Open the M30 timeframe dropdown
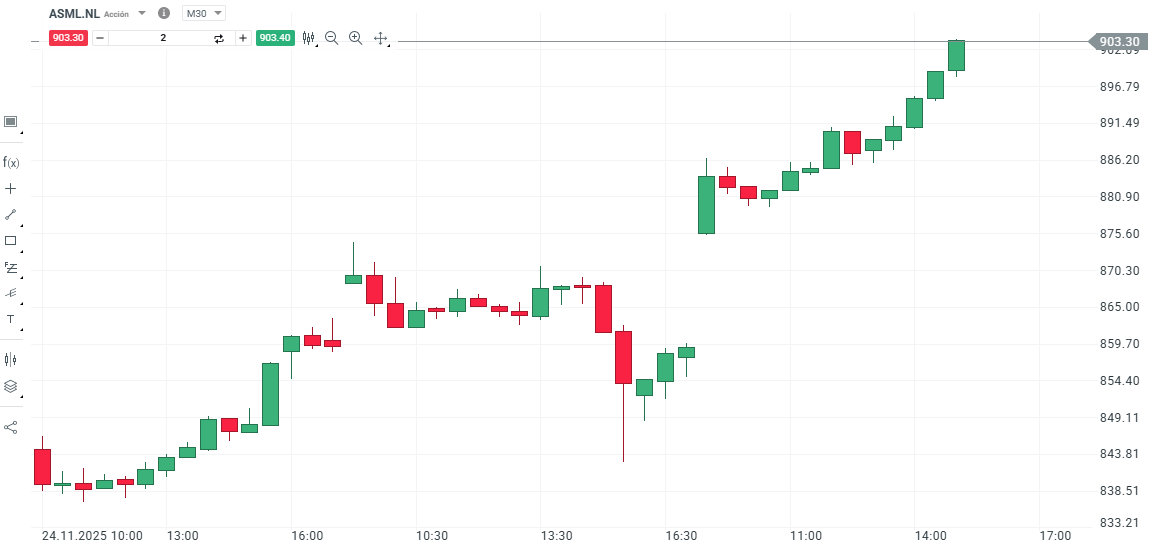The height and width of the screenshot is (548, 1158). click(x=204, y=13)
